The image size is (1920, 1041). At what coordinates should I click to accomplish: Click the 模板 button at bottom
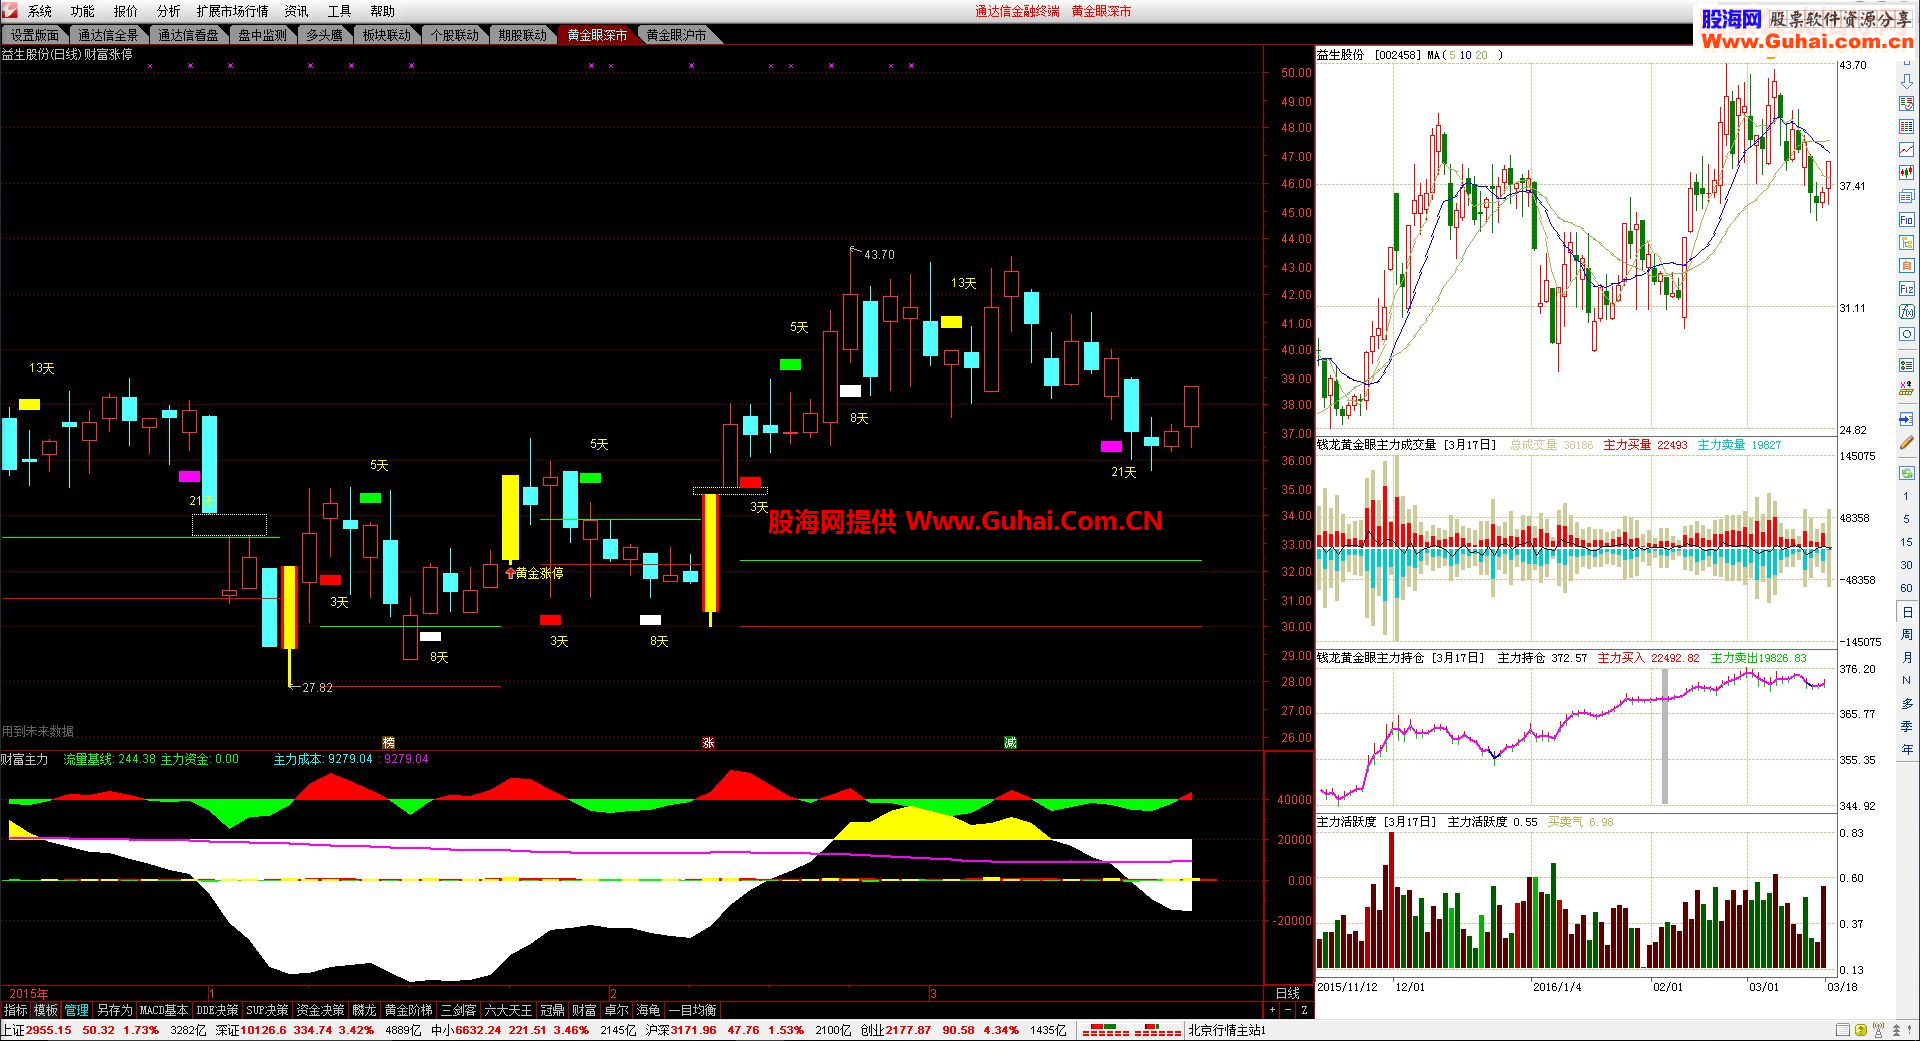pos(46,1011)
